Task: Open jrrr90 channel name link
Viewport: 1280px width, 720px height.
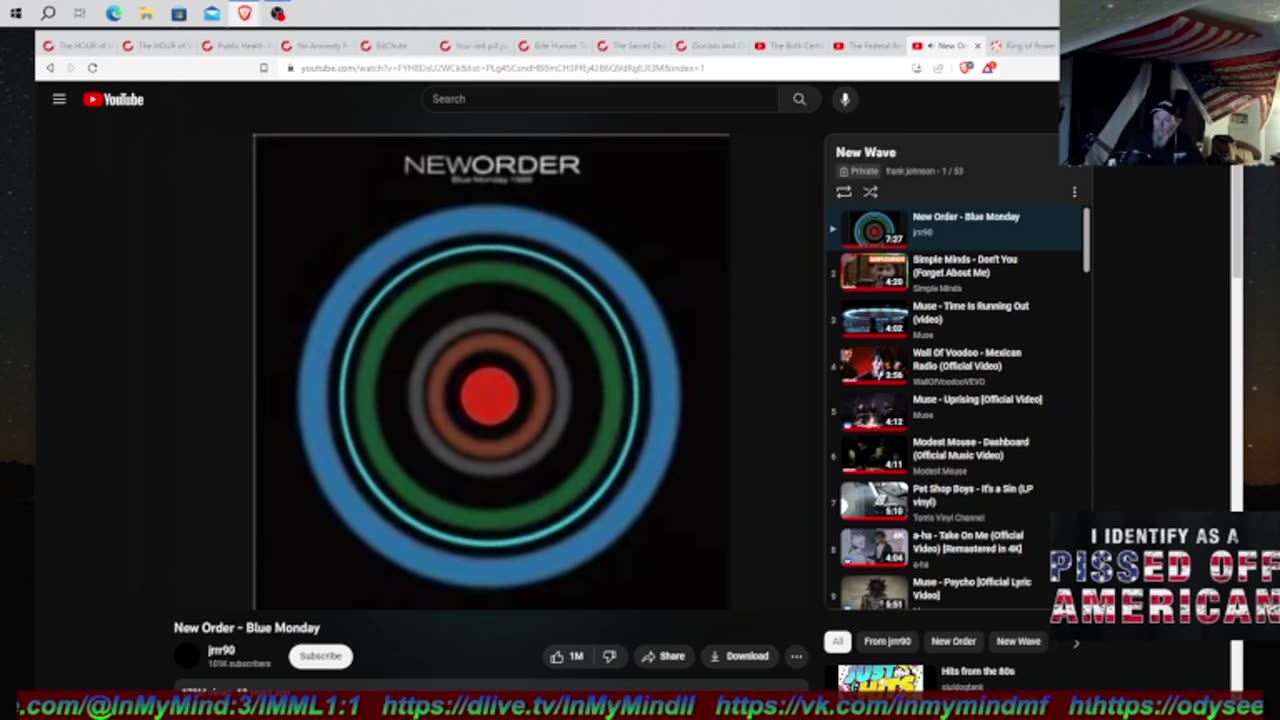Action: coord(221,650)
